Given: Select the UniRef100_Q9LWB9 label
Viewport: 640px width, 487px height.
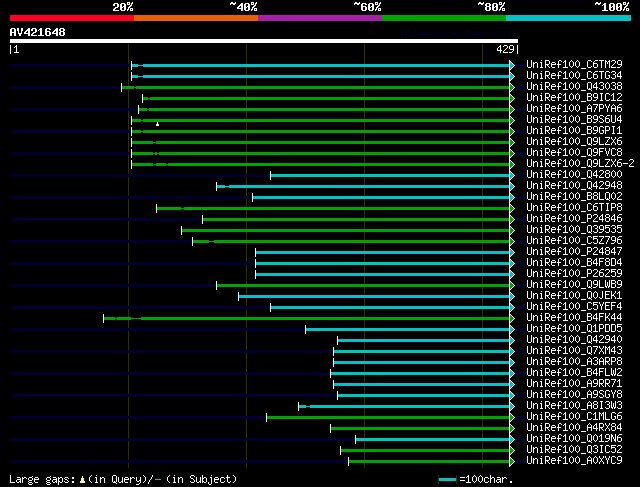Looking at the screenshot, I should coord(574,285).
